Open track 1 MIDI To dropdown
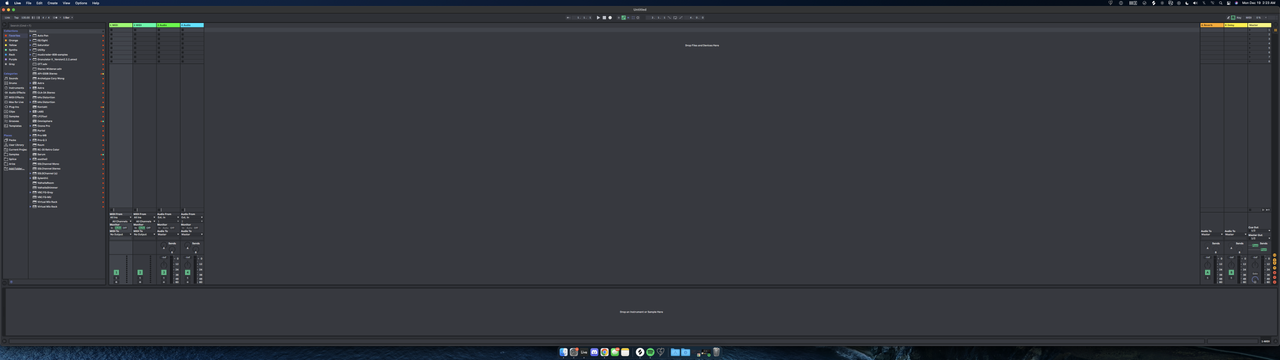 coord(120,234)
